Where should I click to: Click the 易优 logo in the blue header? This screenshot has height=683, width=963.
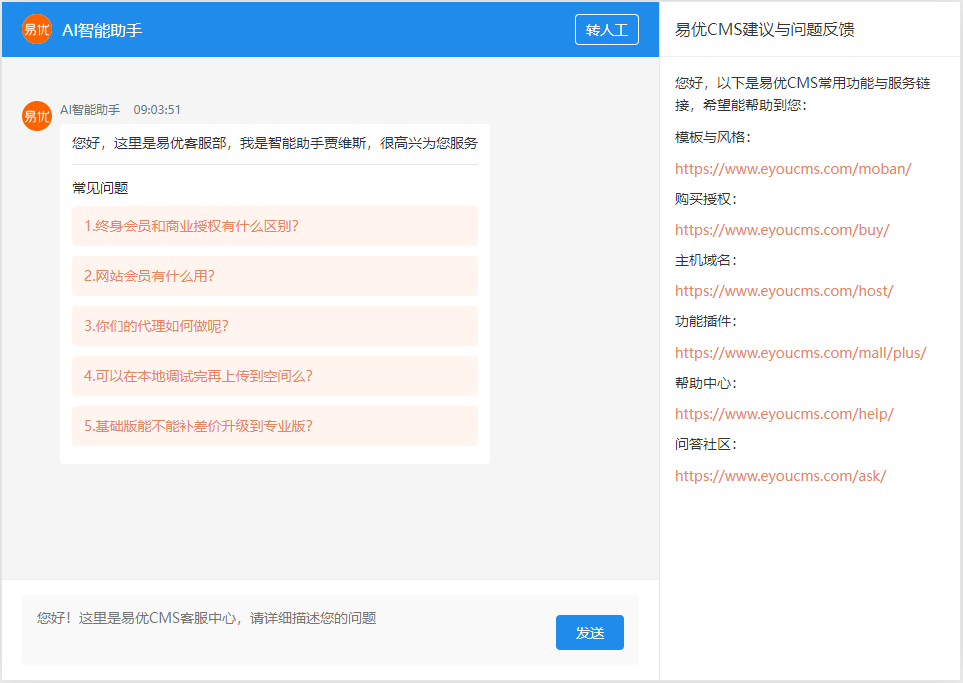pyautogui.click(x=37, y=29)
